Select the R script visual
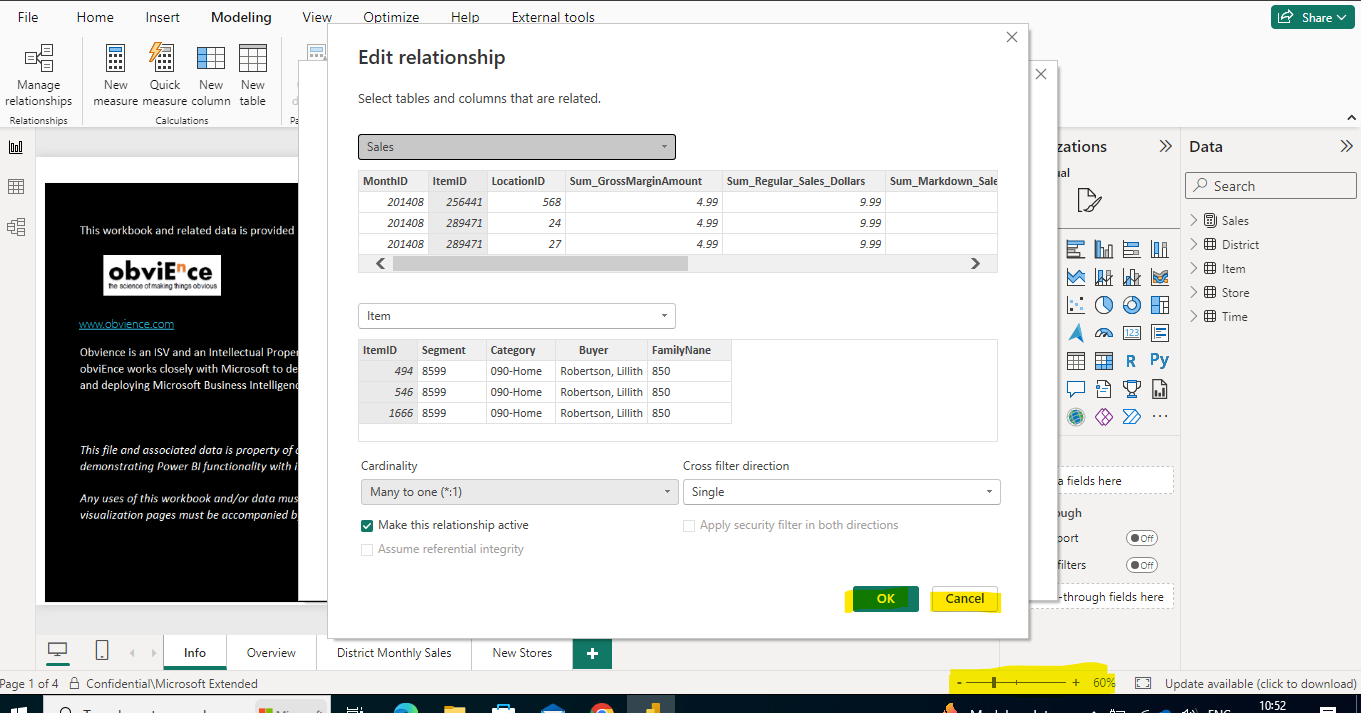 click(1132, 361)
